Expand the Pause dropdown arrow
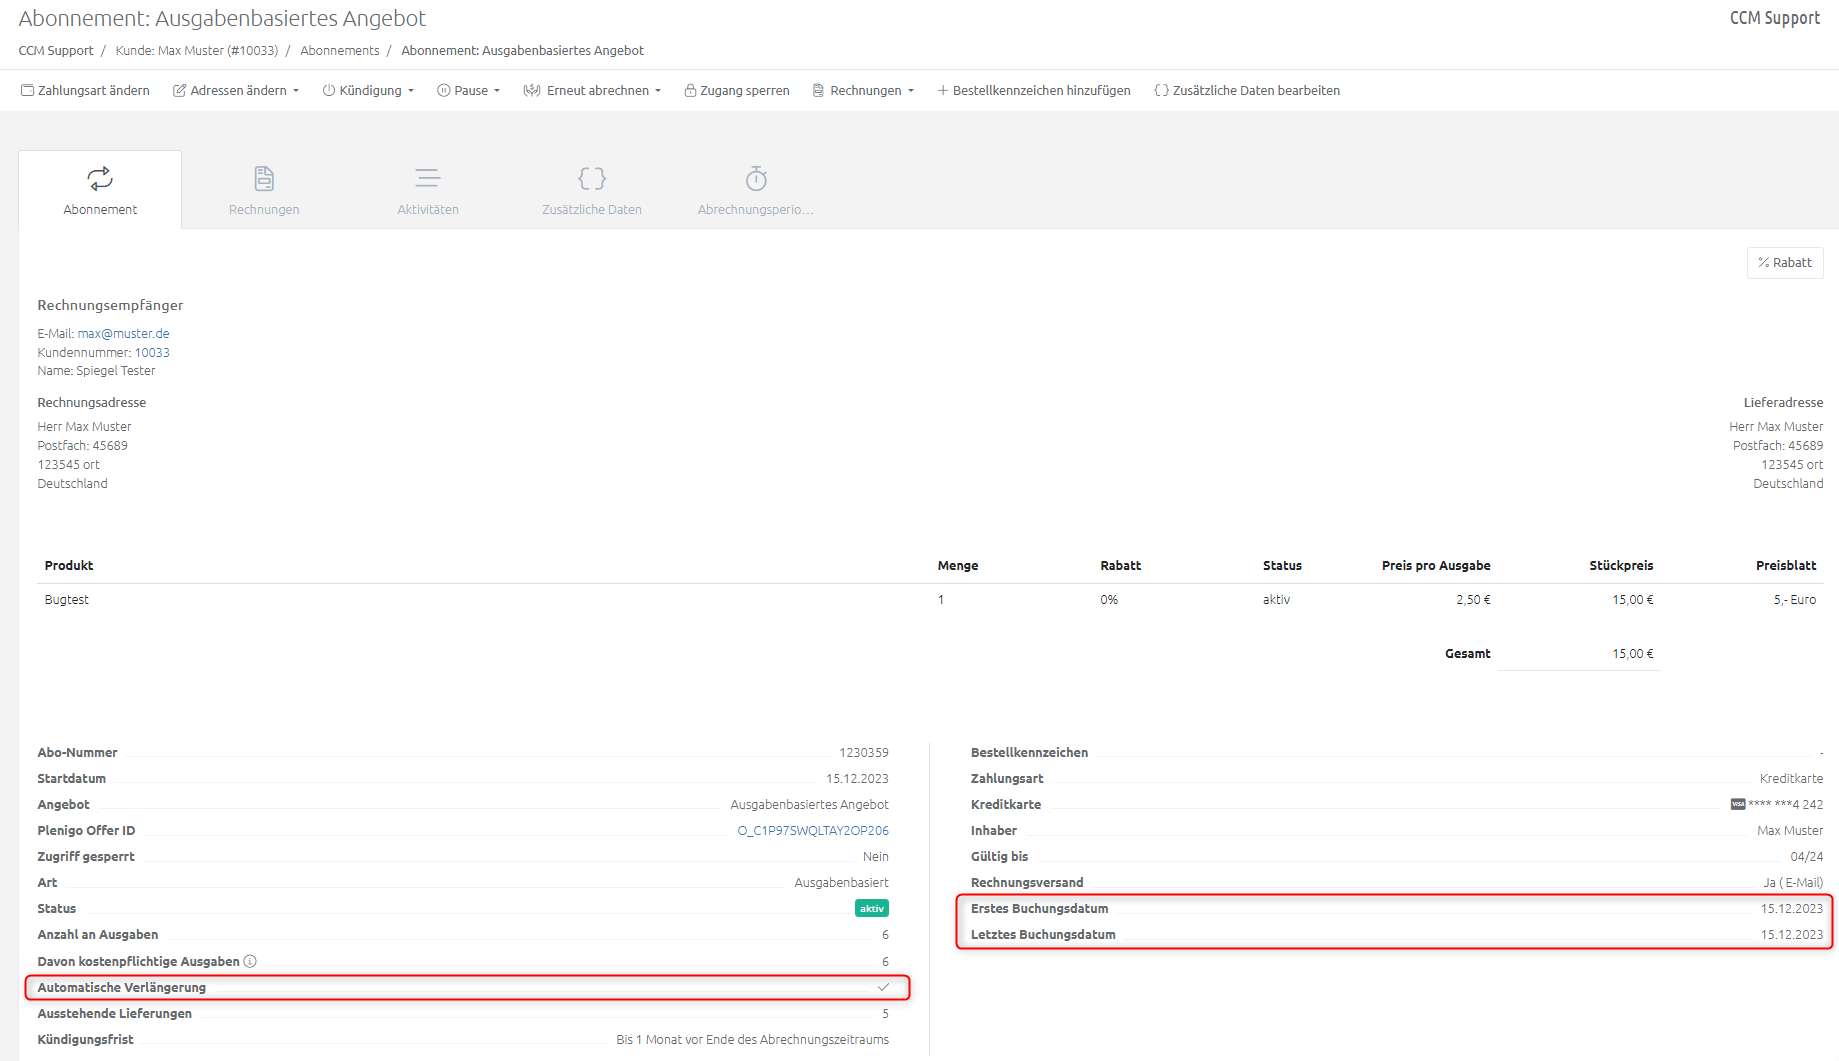This screenshot has height=1061, width=1839. (x=497, y=91)
